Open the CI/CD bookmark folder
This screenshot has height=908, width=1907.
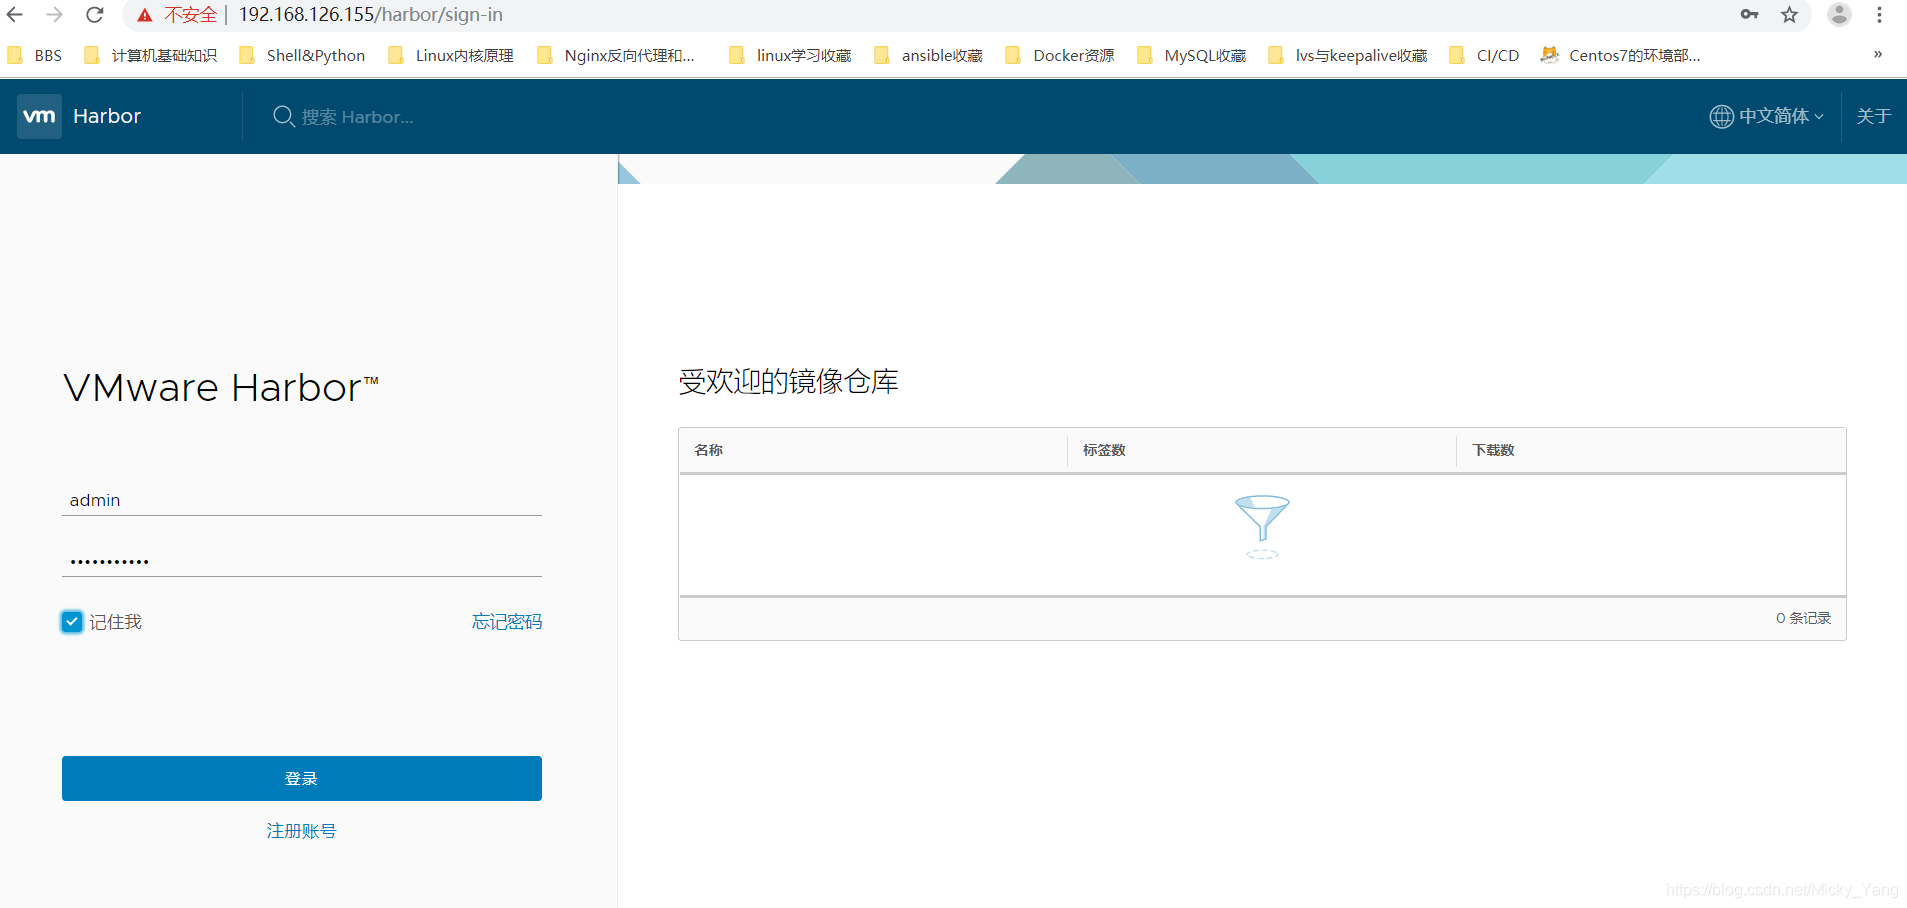point(1484,55)
